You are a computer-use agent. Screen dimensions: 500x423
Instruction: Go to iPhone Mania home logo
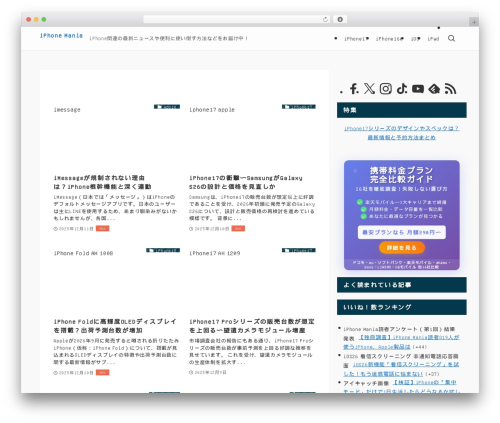[61, 36]
